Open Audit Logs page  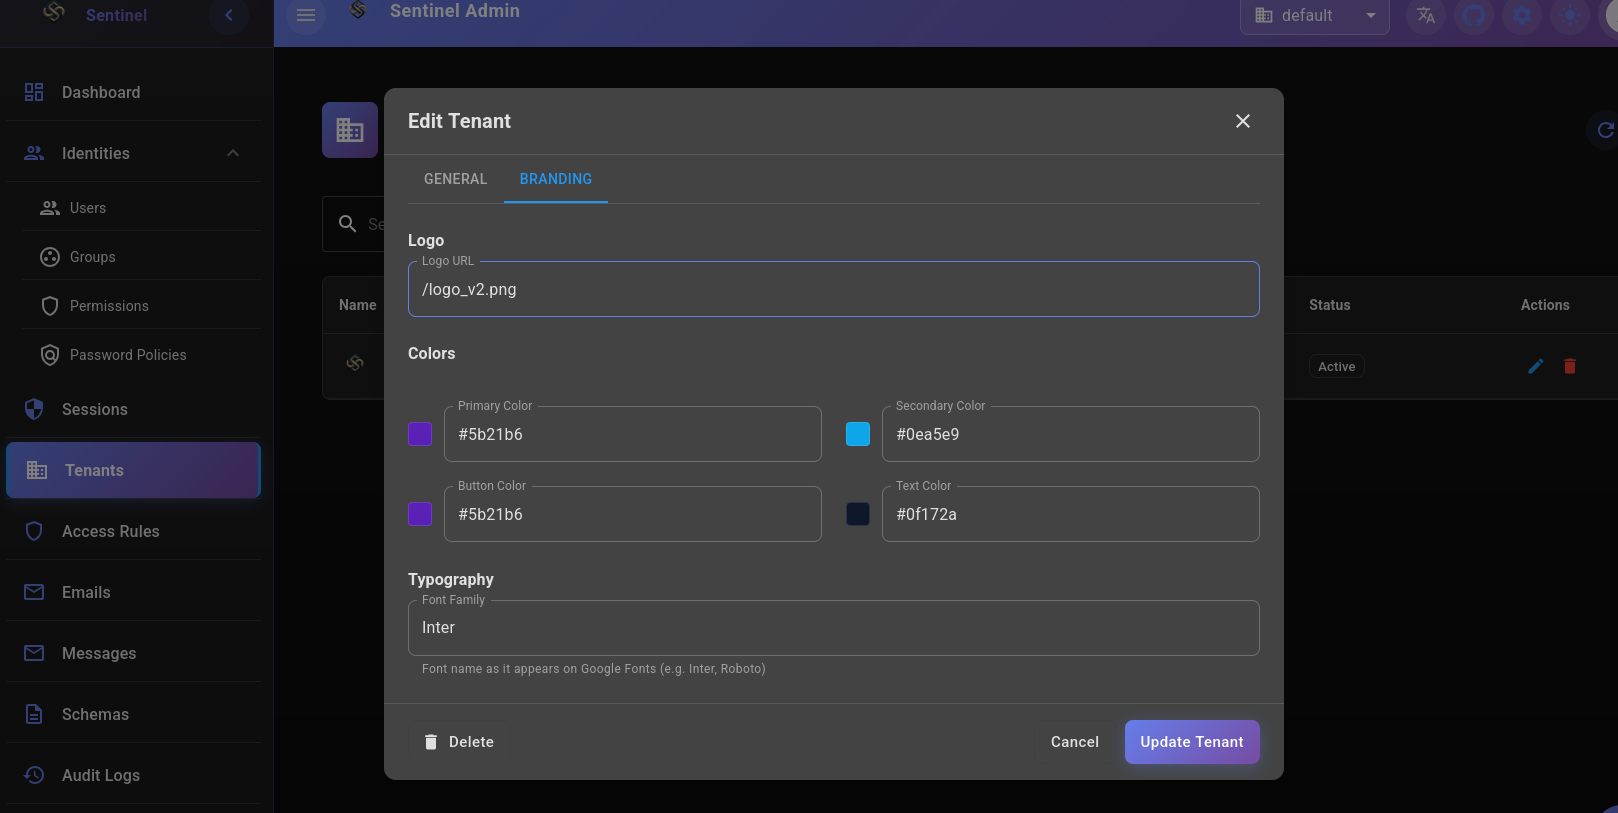(x=133, y=775)
